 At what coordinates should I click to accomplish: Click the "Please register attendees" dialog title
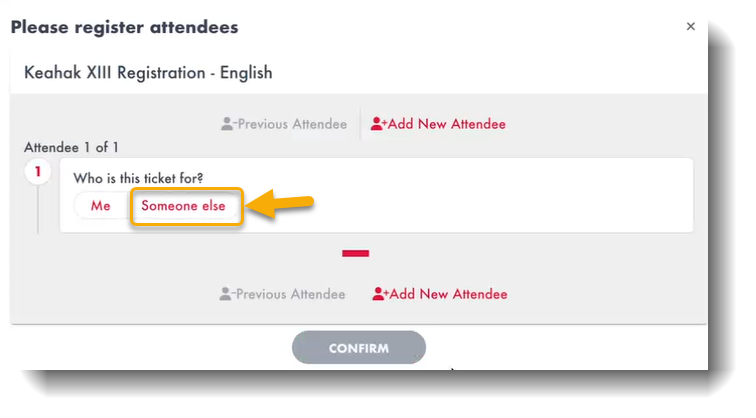pyautogui.click(x=124, y=27)
